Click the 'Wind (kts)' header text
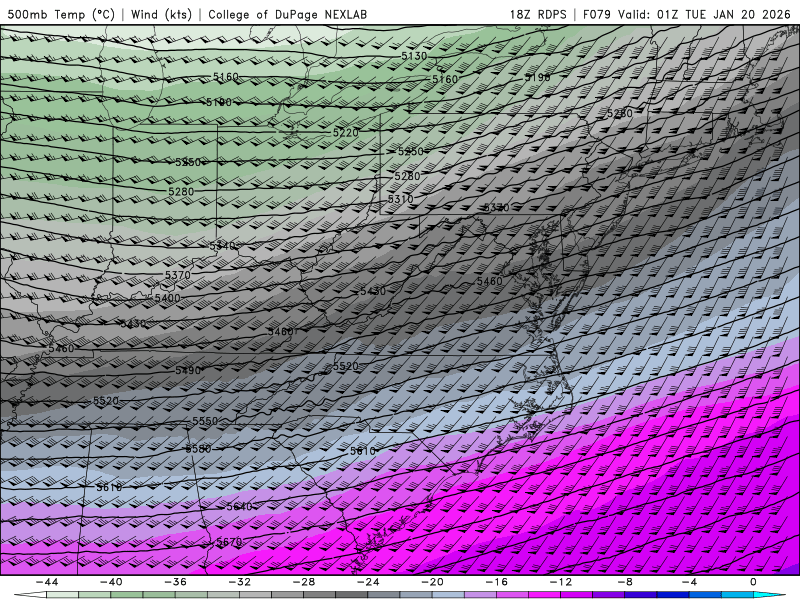800x600 pixels. coord(161,14)
